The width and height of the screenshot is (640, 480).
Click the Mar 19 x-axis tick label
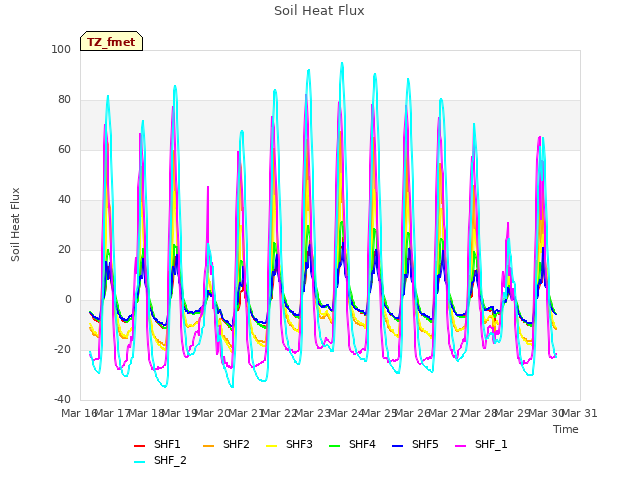(178, 413)
